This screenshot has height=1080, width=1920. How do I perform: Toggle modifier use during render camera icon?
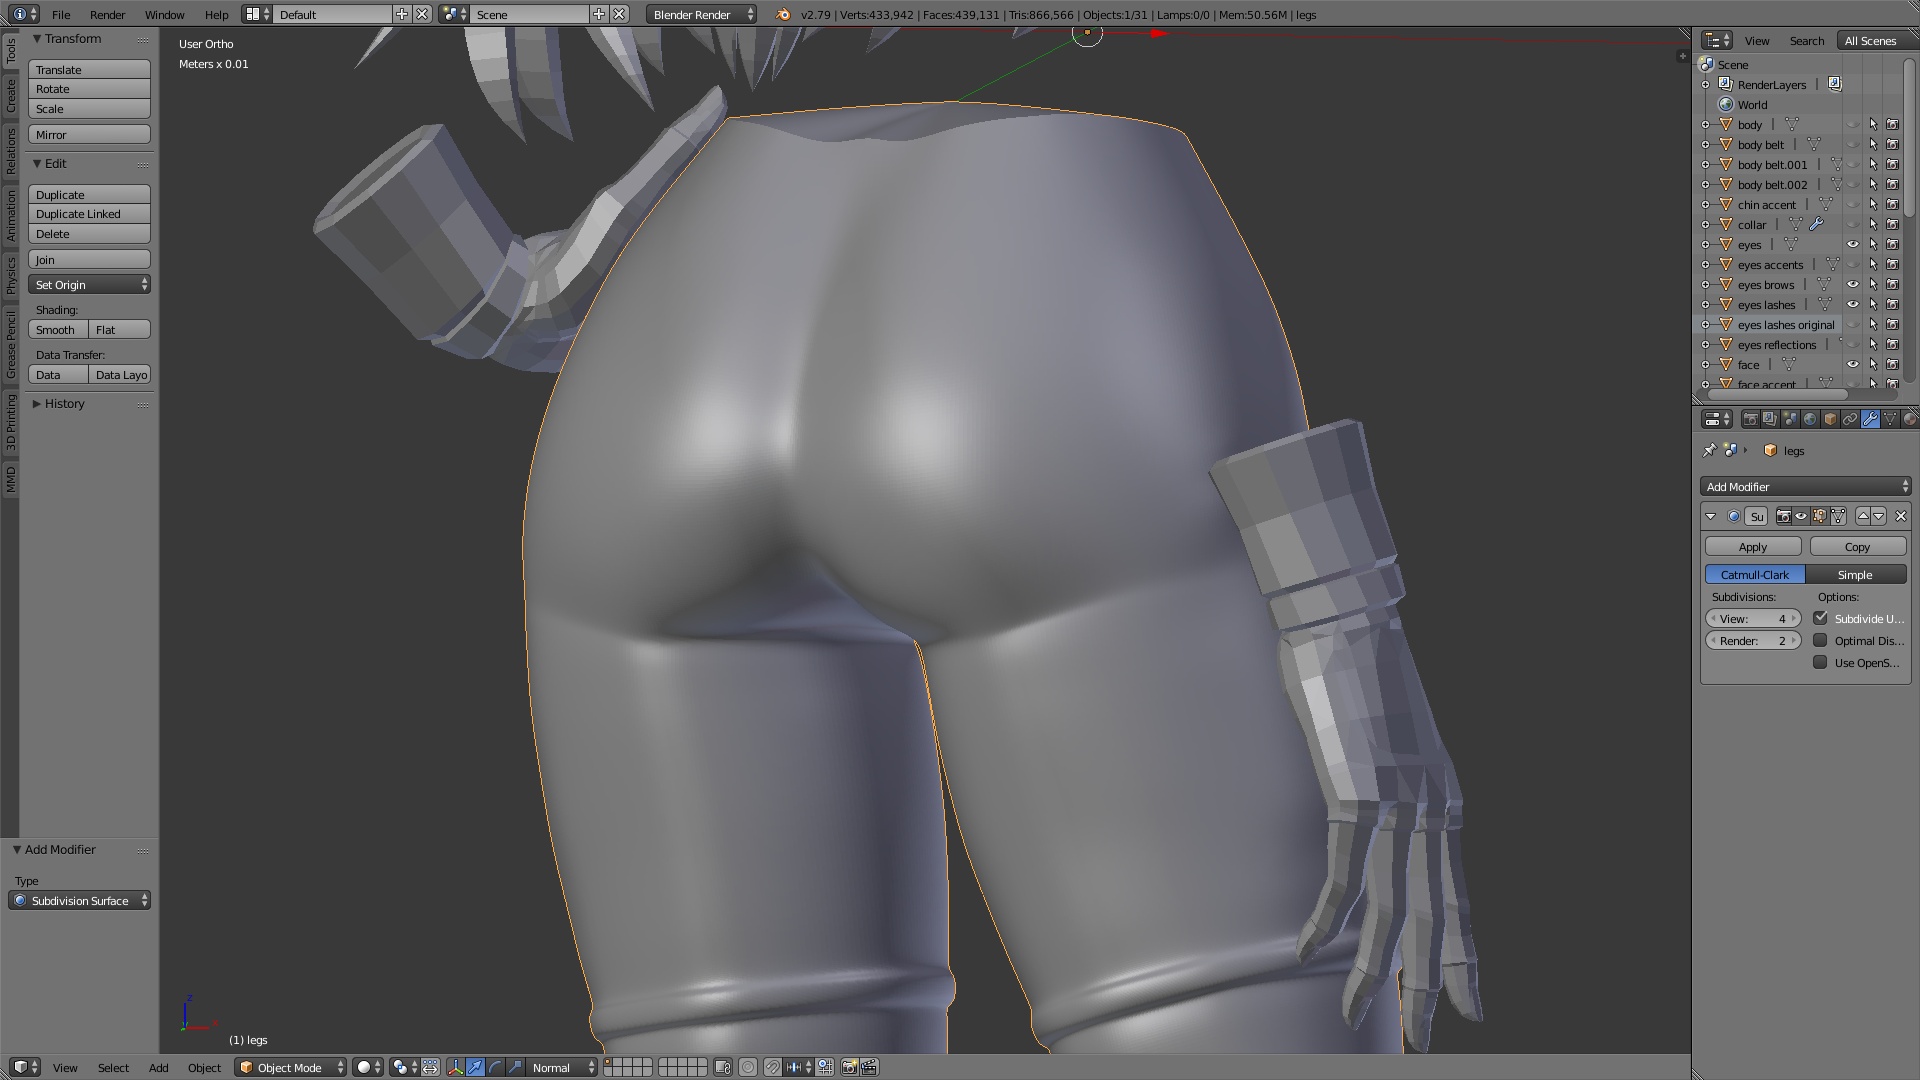click(1783, 516)
